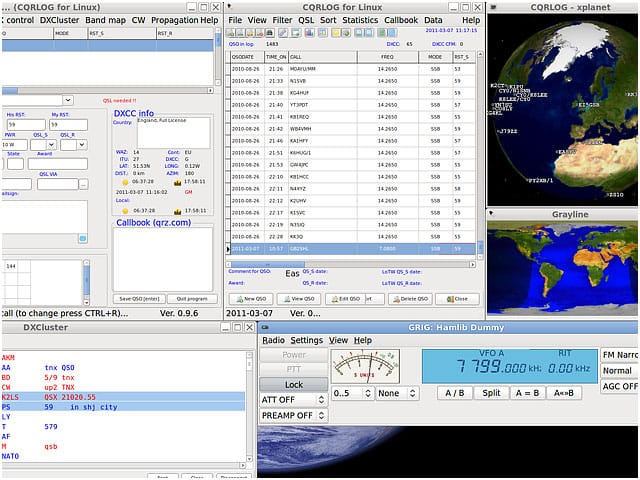640x480 pixels.
Task: Click the green square icon near the toolbar end
Action: pyautogui.click(x=382, y=33)
